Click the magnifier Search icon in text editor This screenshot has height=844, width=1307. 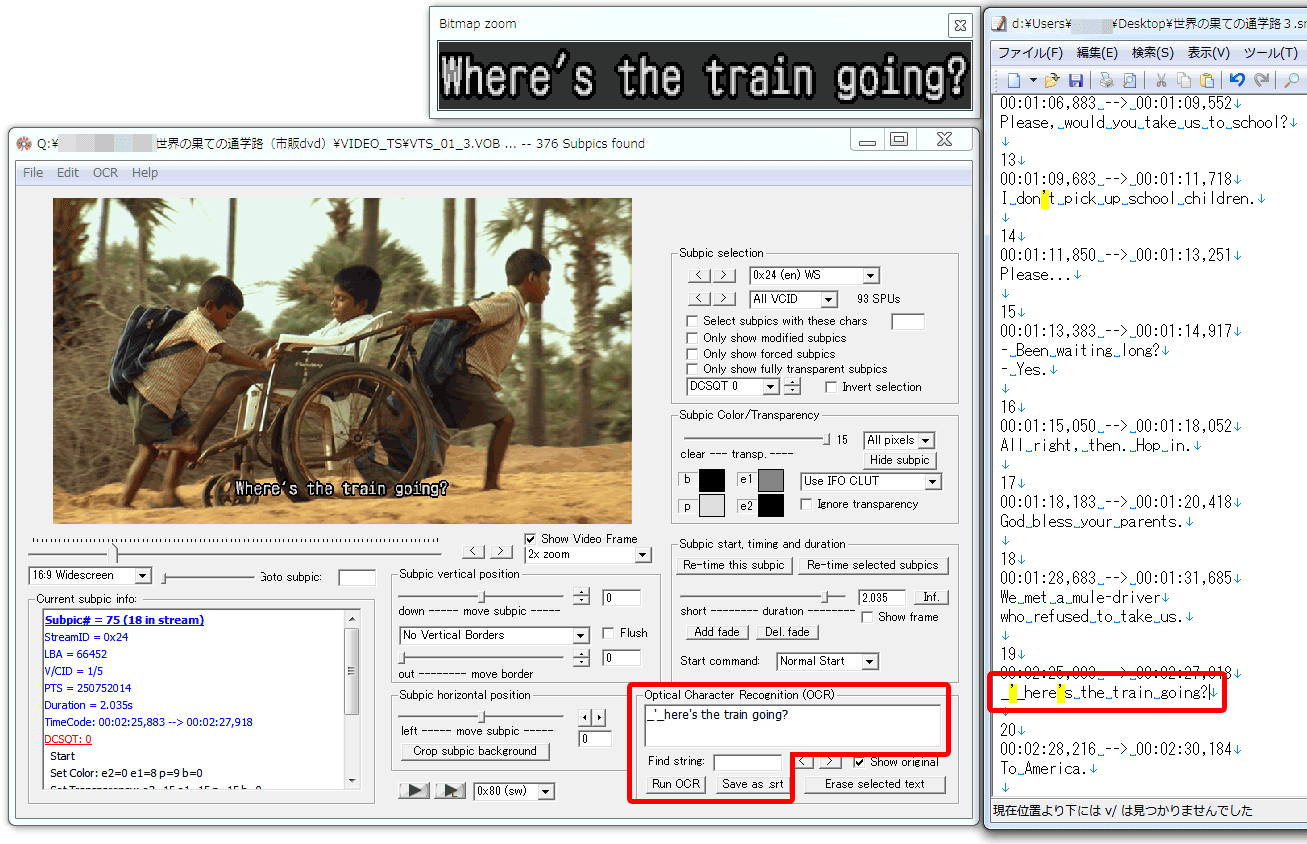pyautogui.click(x=1292, y=80)
